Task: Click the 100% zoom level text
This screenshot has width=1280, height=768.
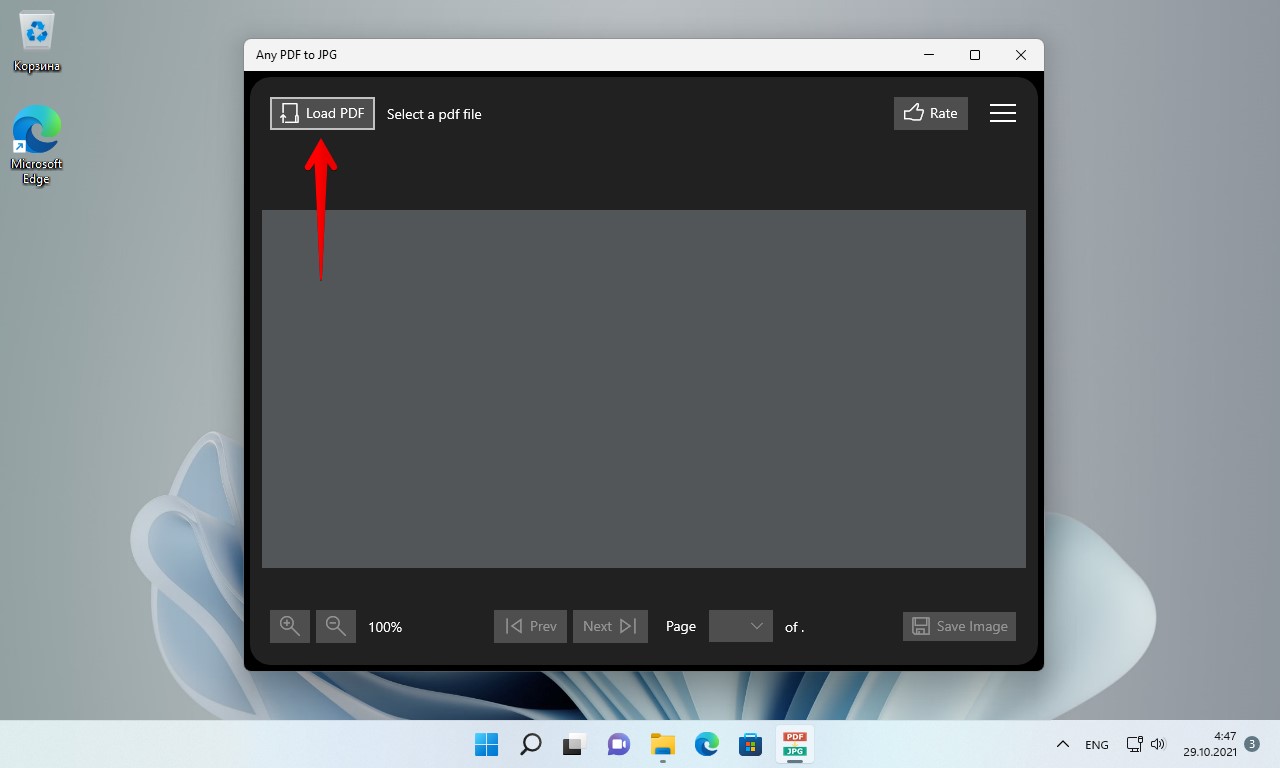Action: [385, 627]
